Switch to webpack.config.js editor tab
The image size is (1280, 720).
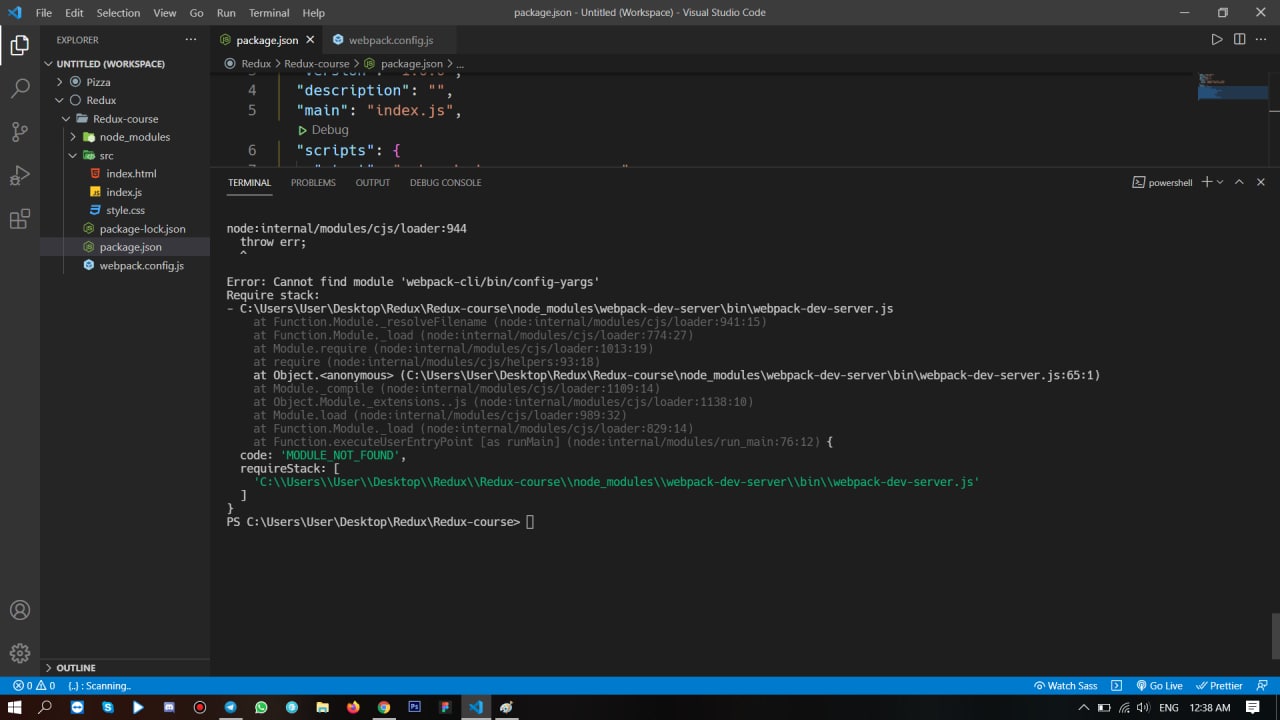pyautogui.click(x=390, y=40)
